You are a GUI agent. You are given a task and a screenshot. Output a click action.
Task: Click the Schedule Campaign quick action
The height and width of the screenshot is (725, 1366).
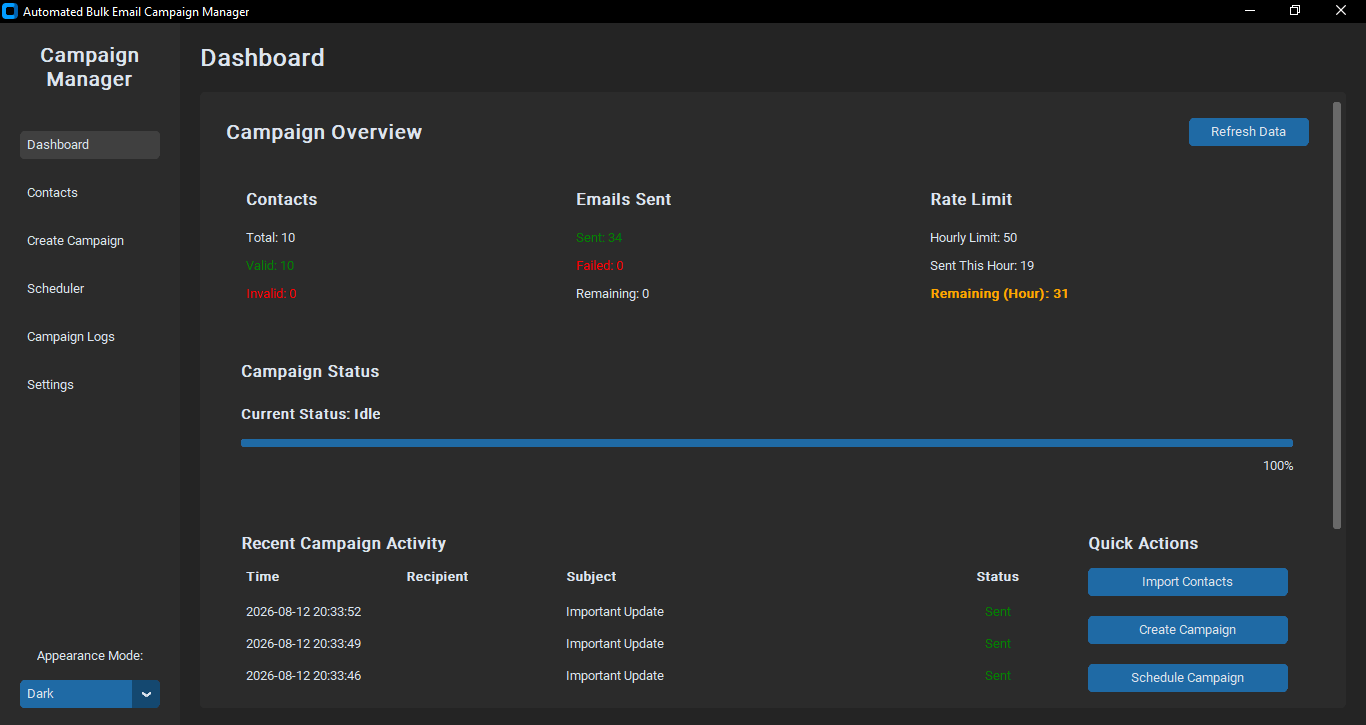(x=1188, y=678)
